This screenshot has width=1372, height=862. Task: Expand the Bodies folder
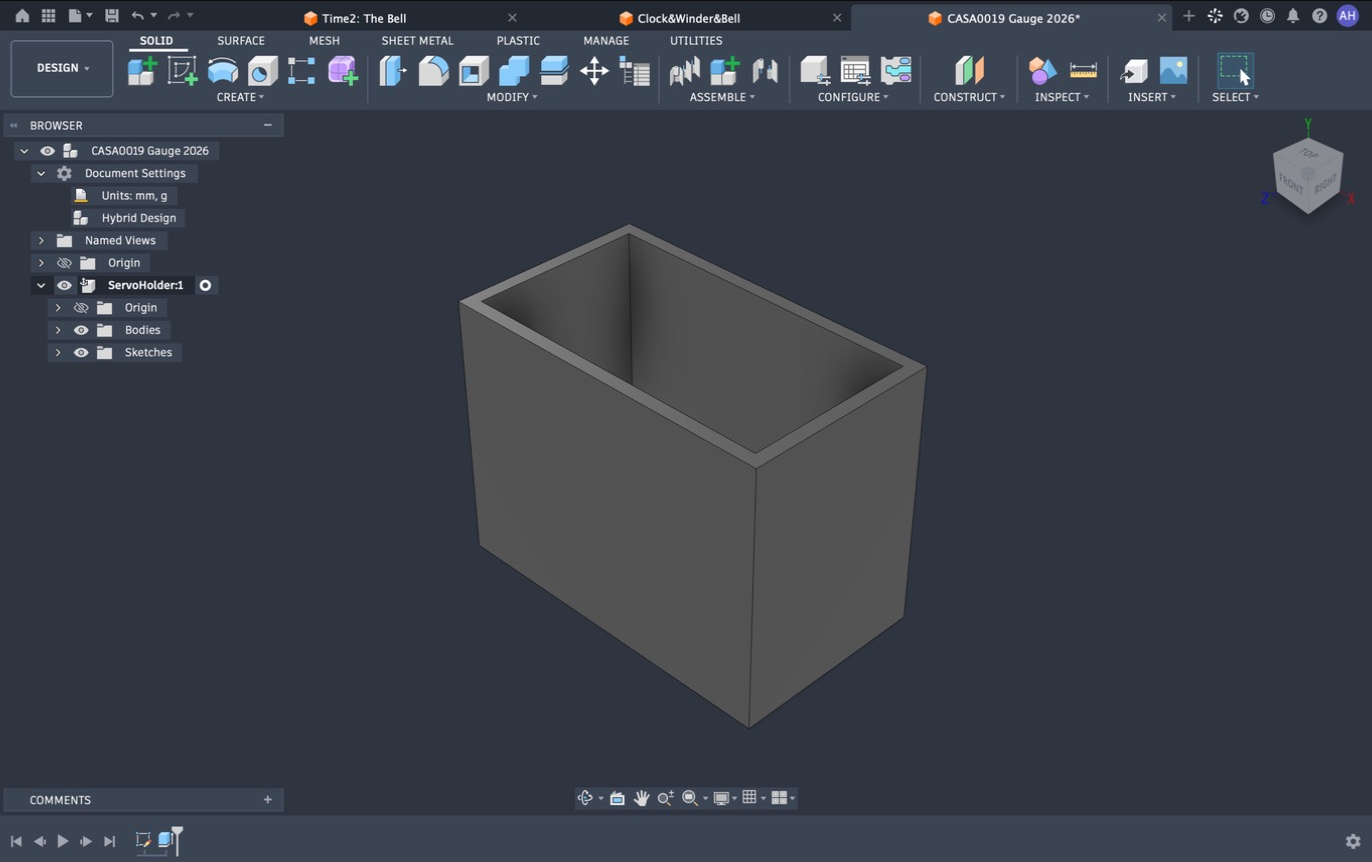[x=58, y=330]
